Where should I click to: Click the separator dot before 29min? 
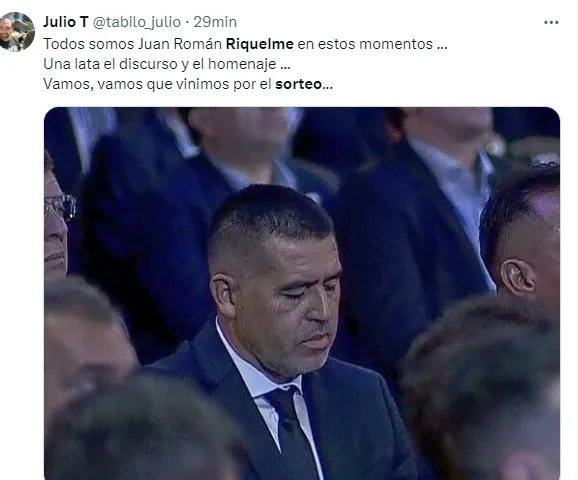click(x=187, y=22)
